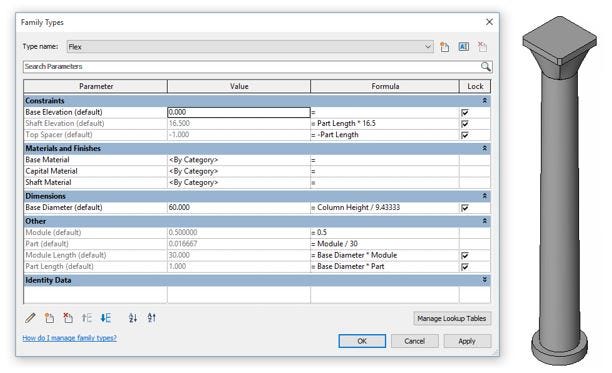Expand the Identity Data group
The image size is (612, 373).
click(x=484, y=280)
